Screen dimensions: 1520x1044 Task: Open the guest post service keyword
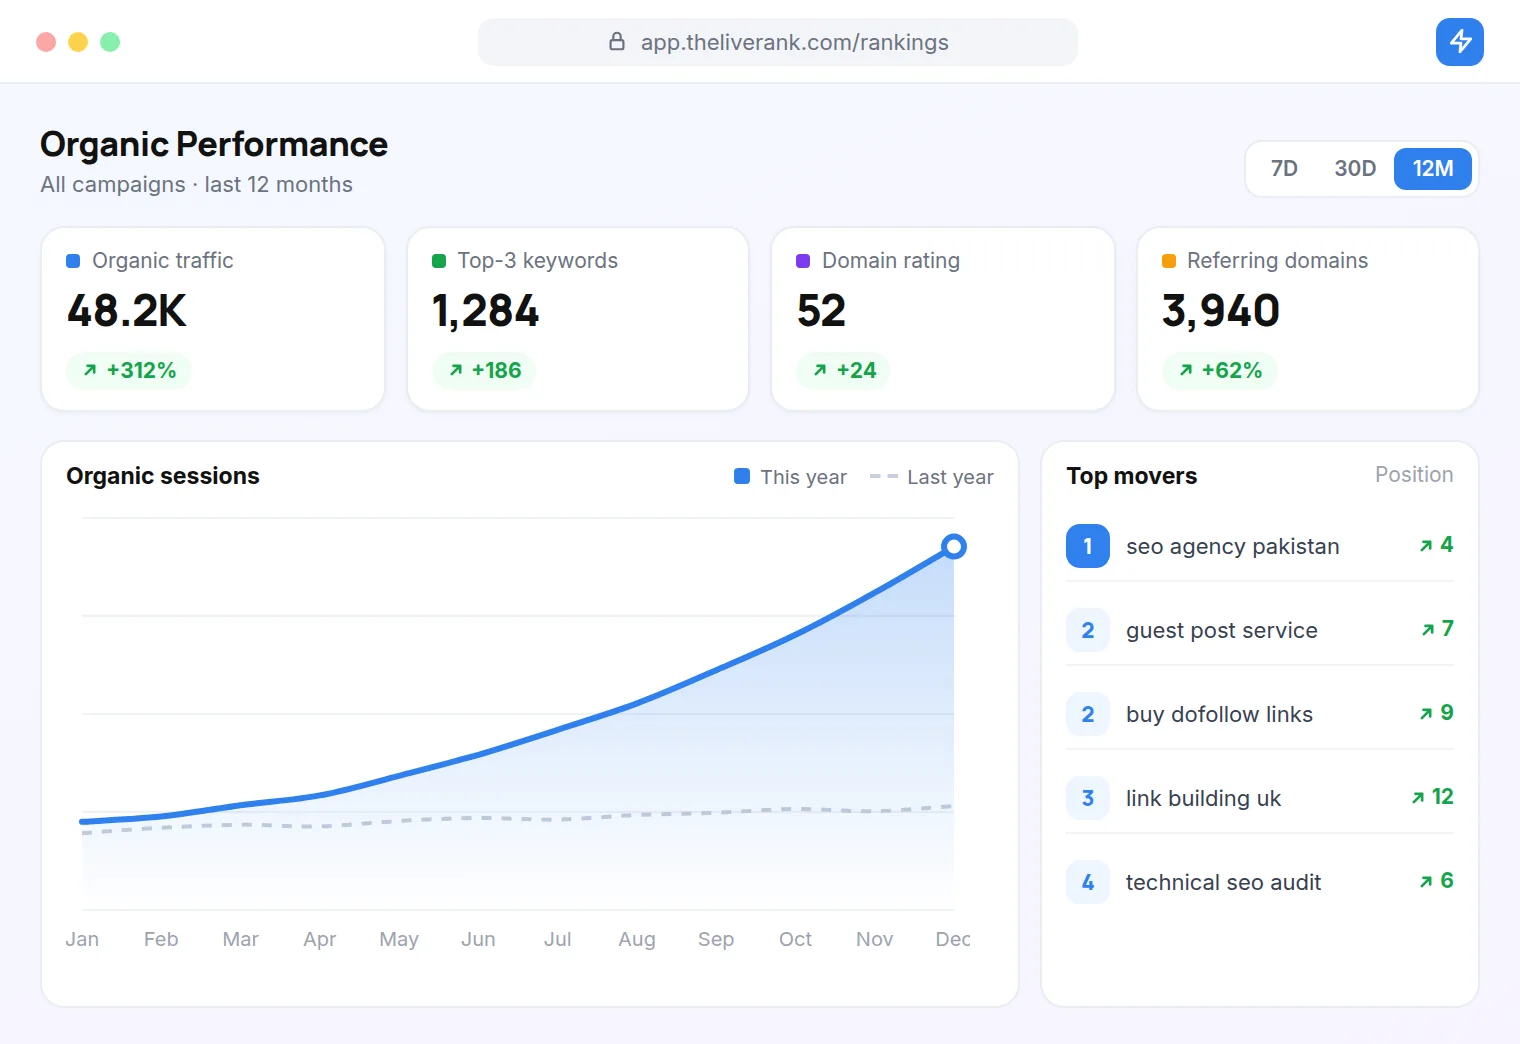1222,630
